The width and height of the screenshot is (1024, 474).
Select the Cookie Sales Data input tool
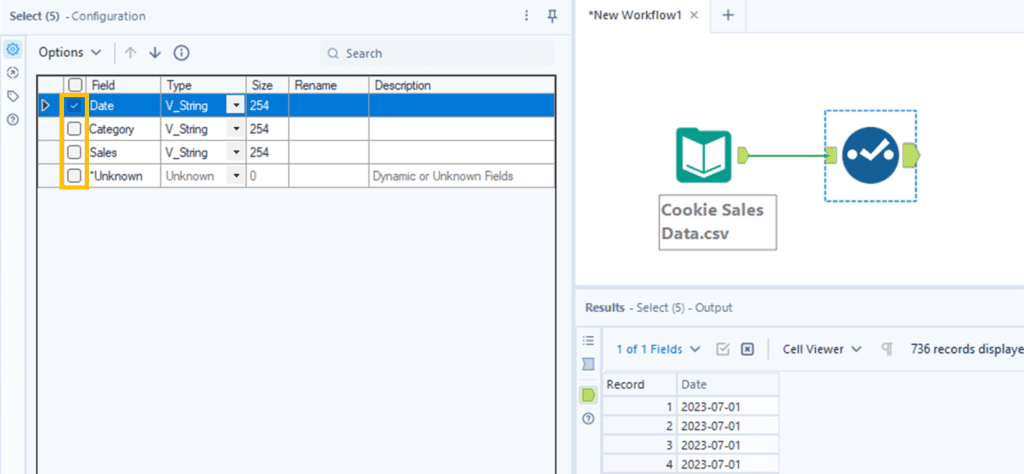coord(704,155)
